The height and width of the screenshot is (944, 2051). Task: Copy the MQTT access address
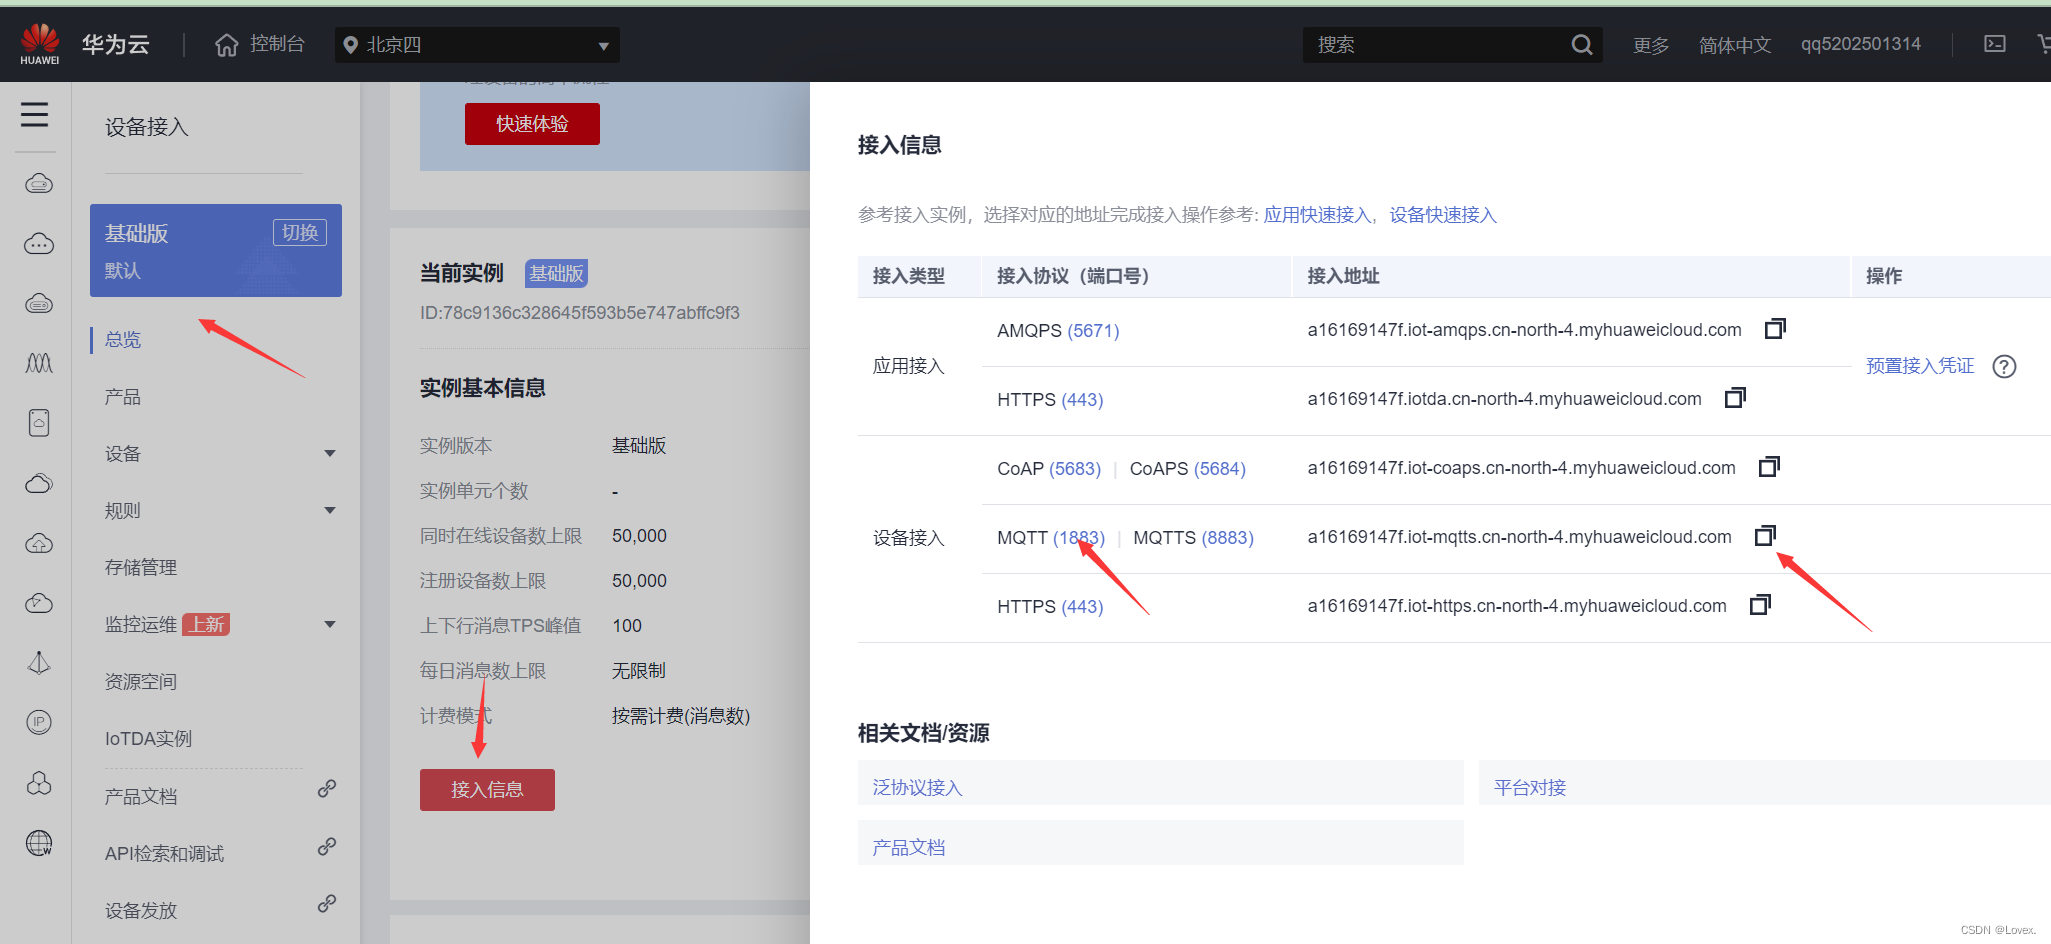click(1765, 536)
